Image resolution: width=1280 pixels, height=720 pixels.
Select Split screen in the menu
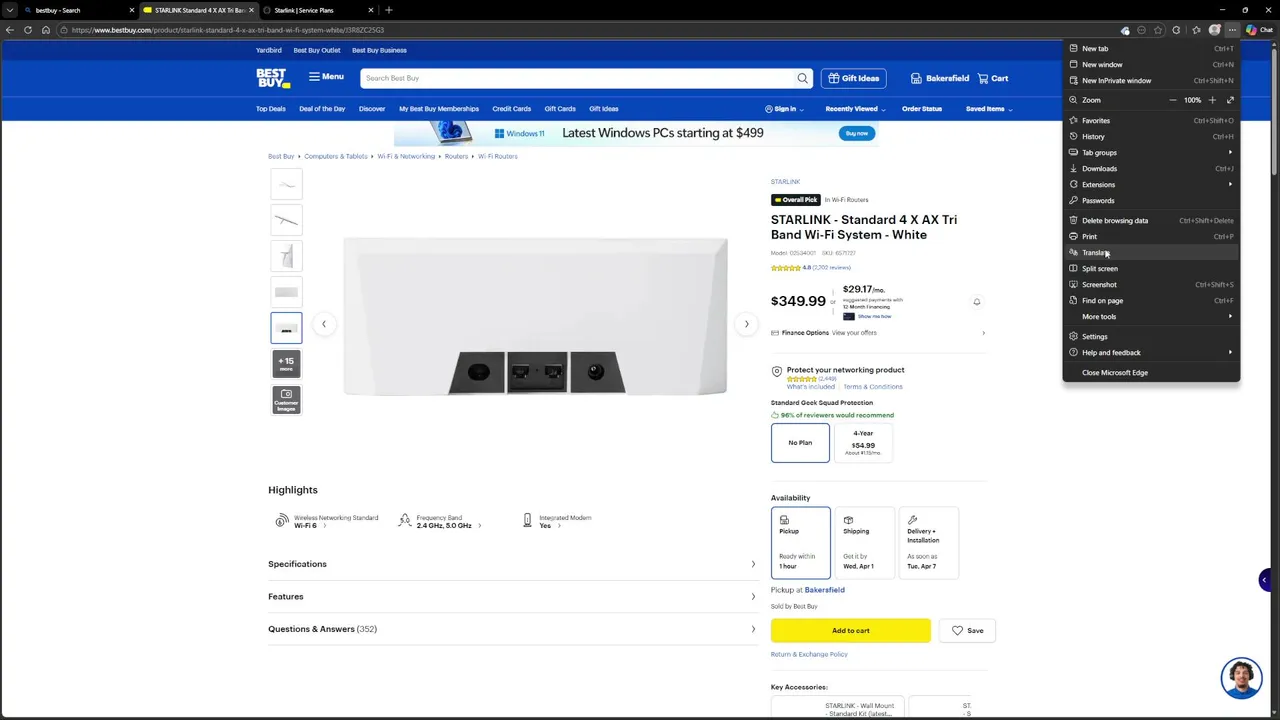click(x=1151, y=268)
